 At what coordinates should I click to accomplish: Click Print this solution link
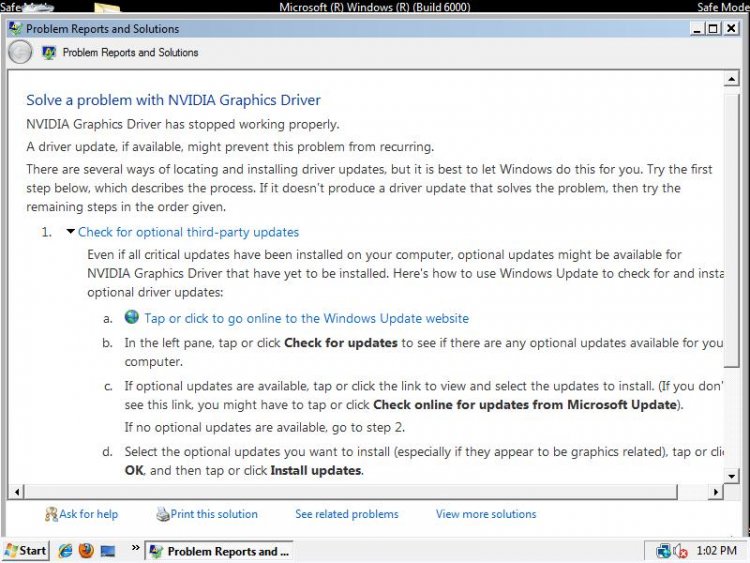pos(214,514)
